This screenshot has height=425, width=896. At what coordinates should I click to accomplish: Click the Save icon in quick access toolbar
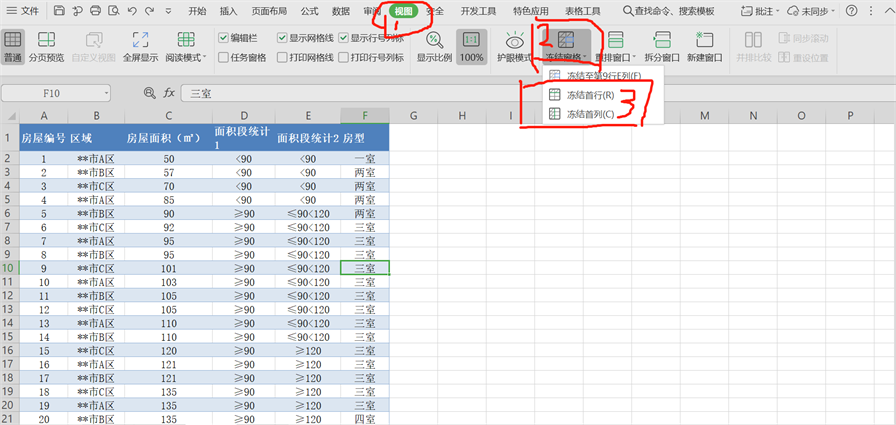point(60,11)
